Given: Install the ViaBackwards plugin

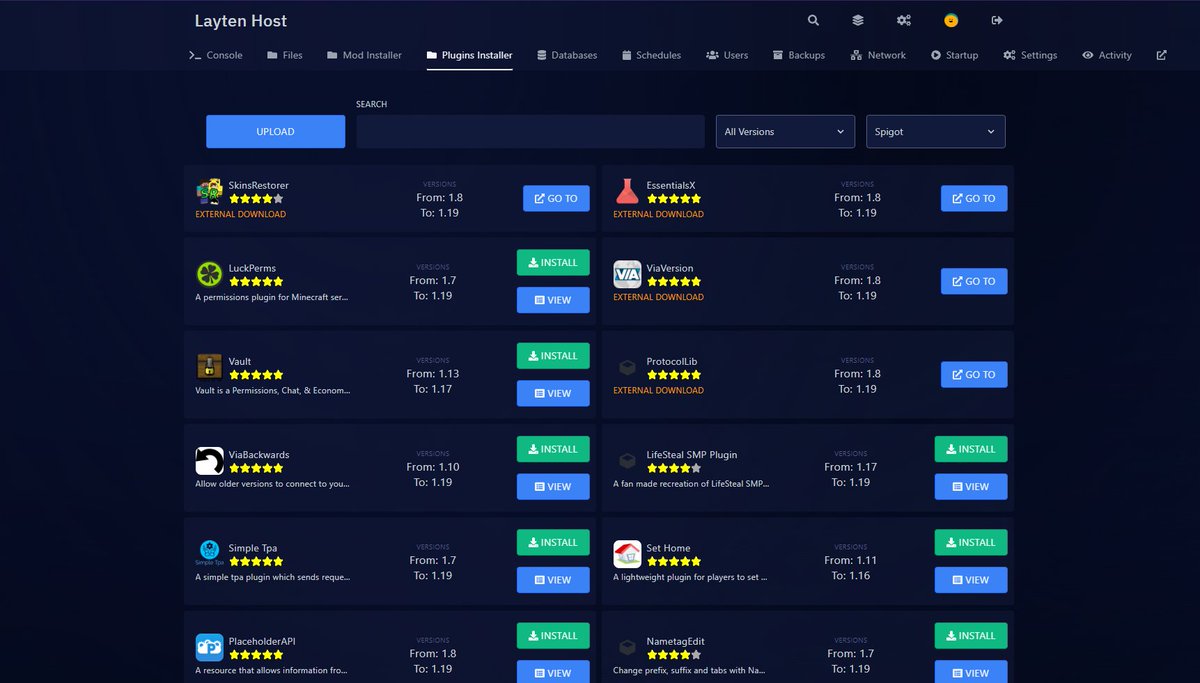Looking at the screenshot, I should (x=553, y=449).
